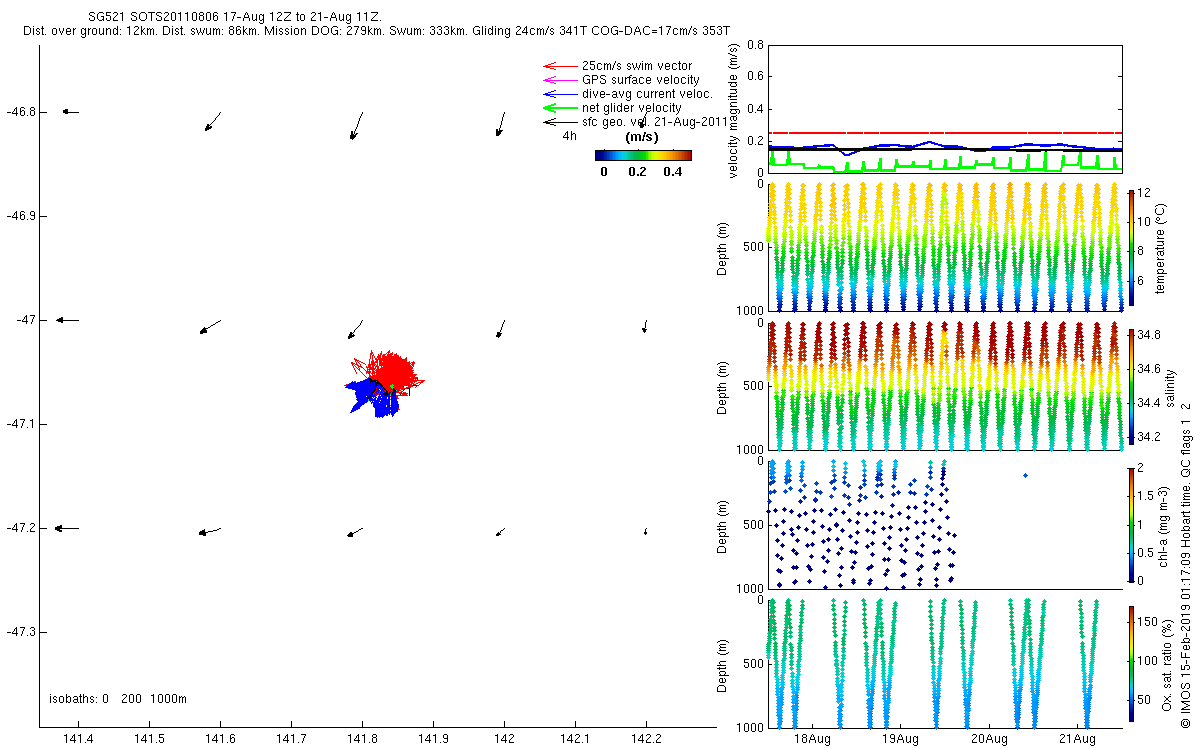This screenshot has height=750, width=1200.
Task: Click the '20Aug' time axis label
Action: coord(988,739)
